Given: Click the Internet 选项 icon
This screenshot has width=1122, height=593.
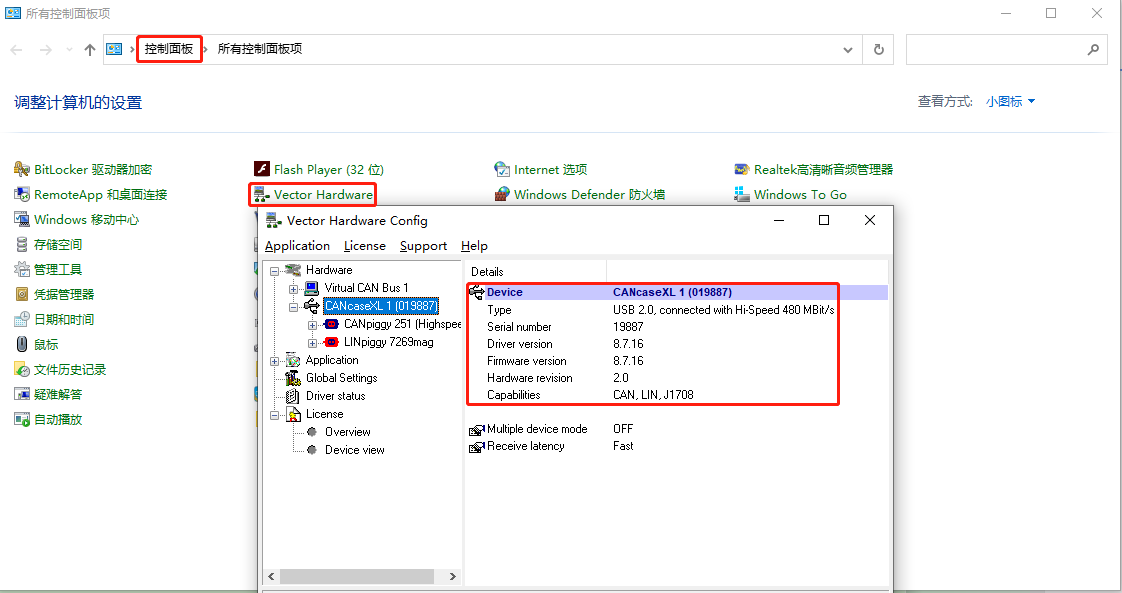Looking at the screenshot, I should pyautogui.click(x=502, y=170).
